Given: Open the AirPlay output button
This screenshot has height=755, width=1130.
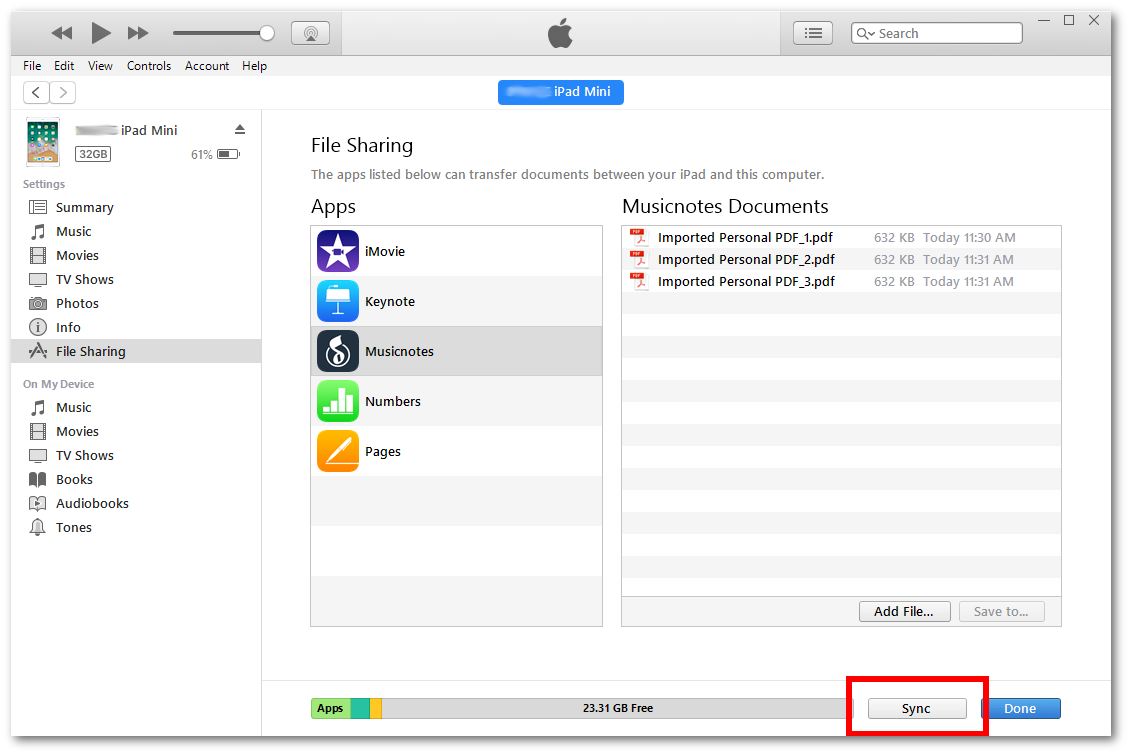Looking at the screenshot, I should [x=311, y=33].
